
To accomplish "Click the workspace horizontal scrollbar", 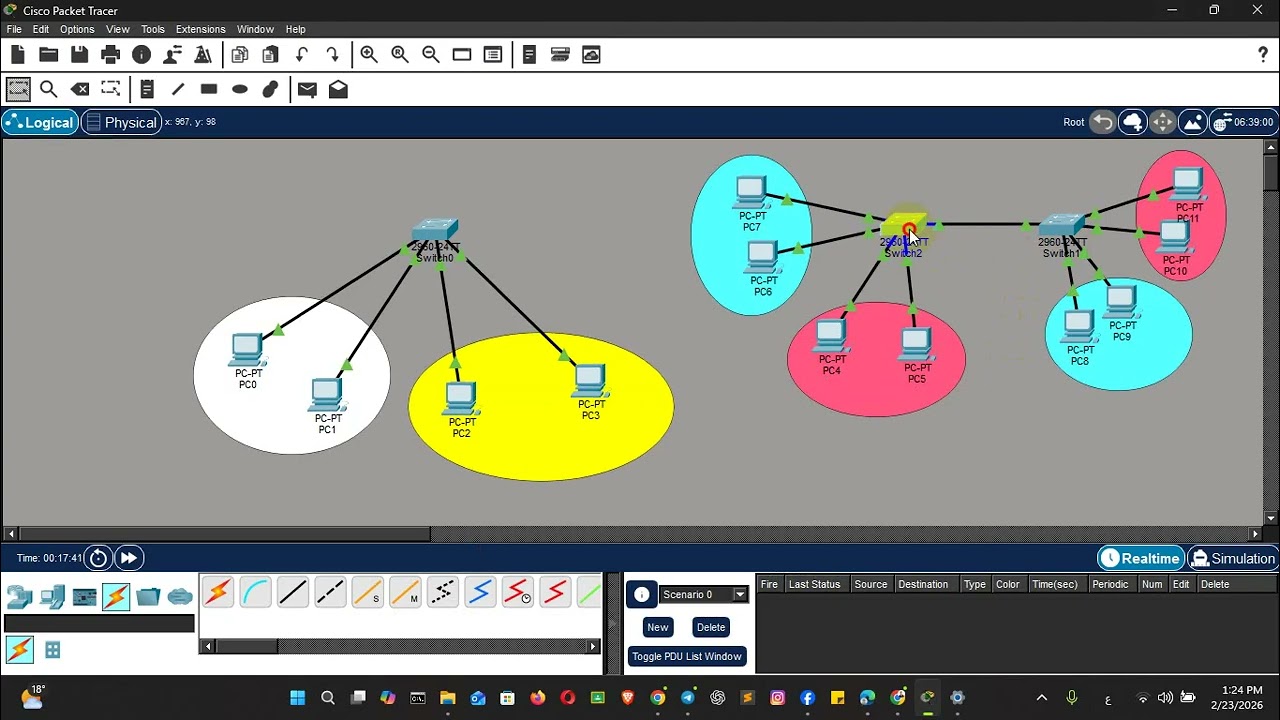I will pyautogui.click(x=225, y=534).
